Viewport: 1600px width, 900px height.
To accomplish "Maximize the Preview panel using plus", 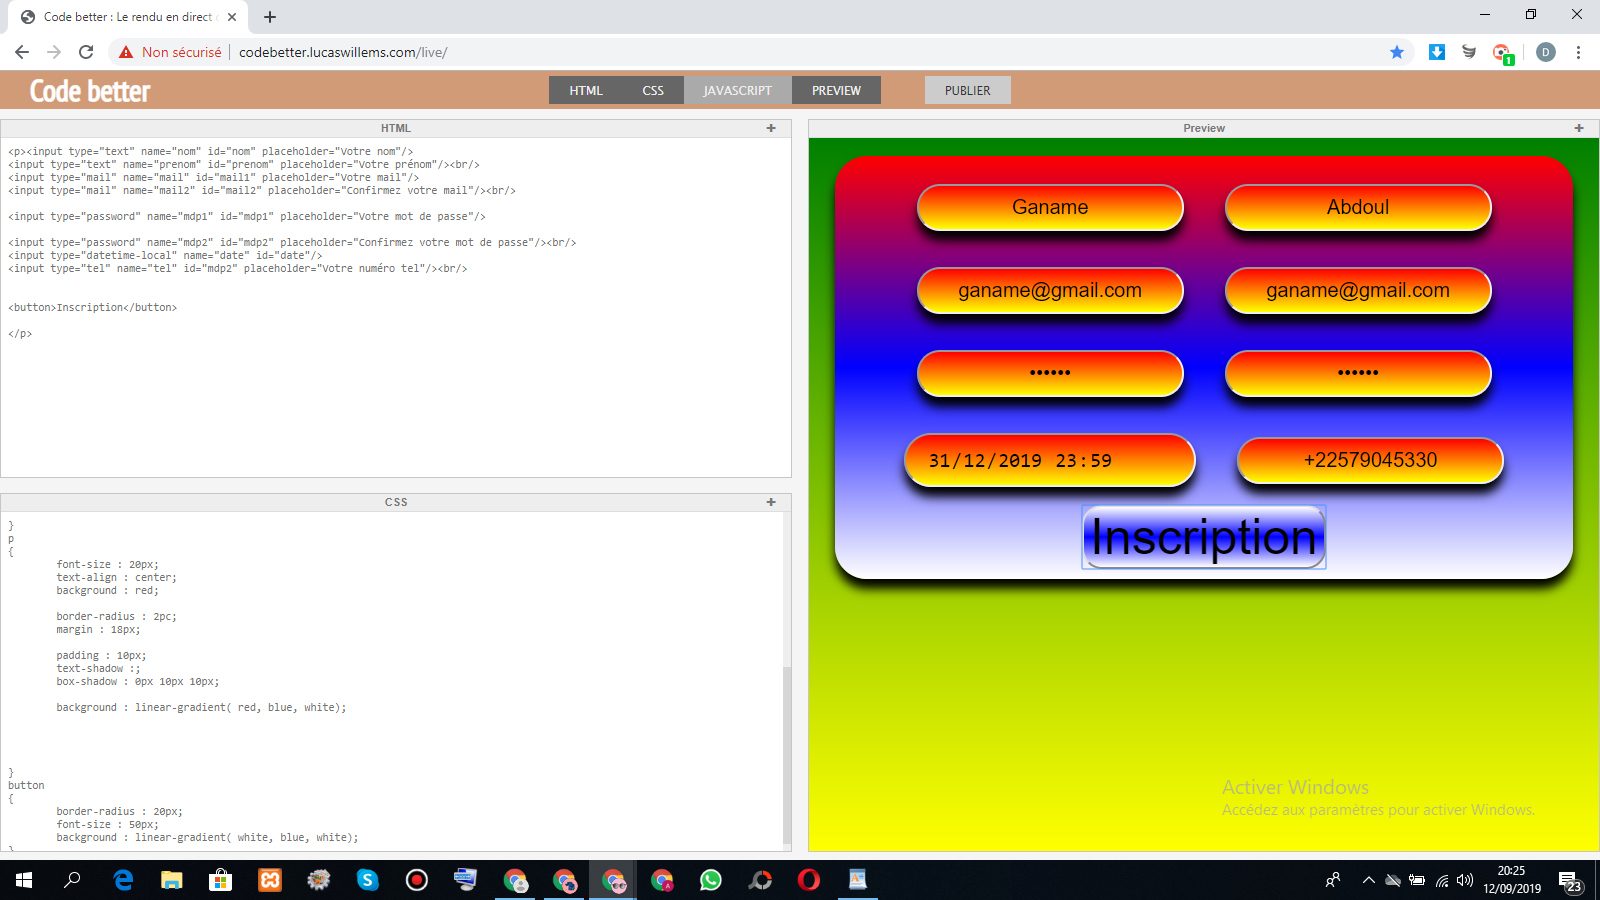I will (1579, 128).
